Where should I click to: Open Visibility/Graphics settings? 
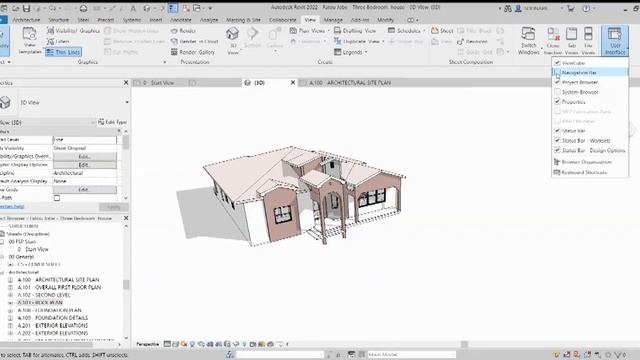(73, 31)
